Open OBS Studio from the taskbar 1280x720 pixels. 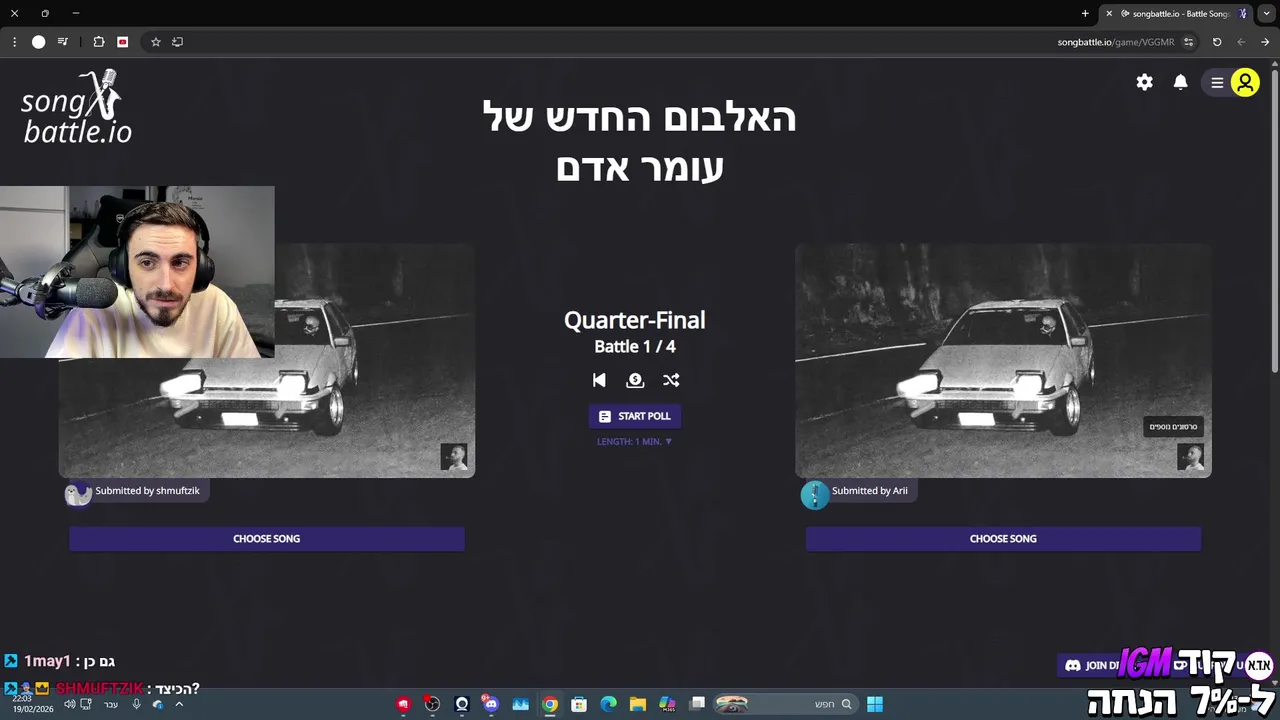tap(432, 704)
